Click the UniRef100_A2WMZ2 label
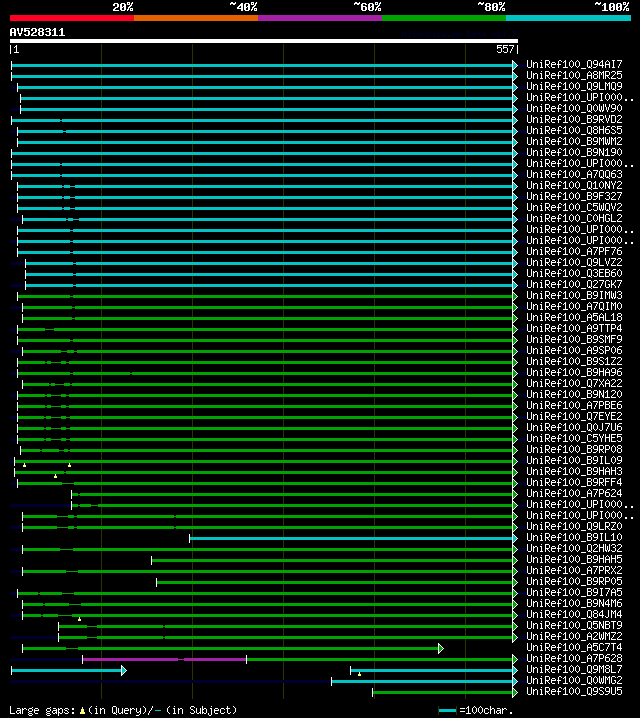This screenshot has height=718, width=640. click(574, 636)
